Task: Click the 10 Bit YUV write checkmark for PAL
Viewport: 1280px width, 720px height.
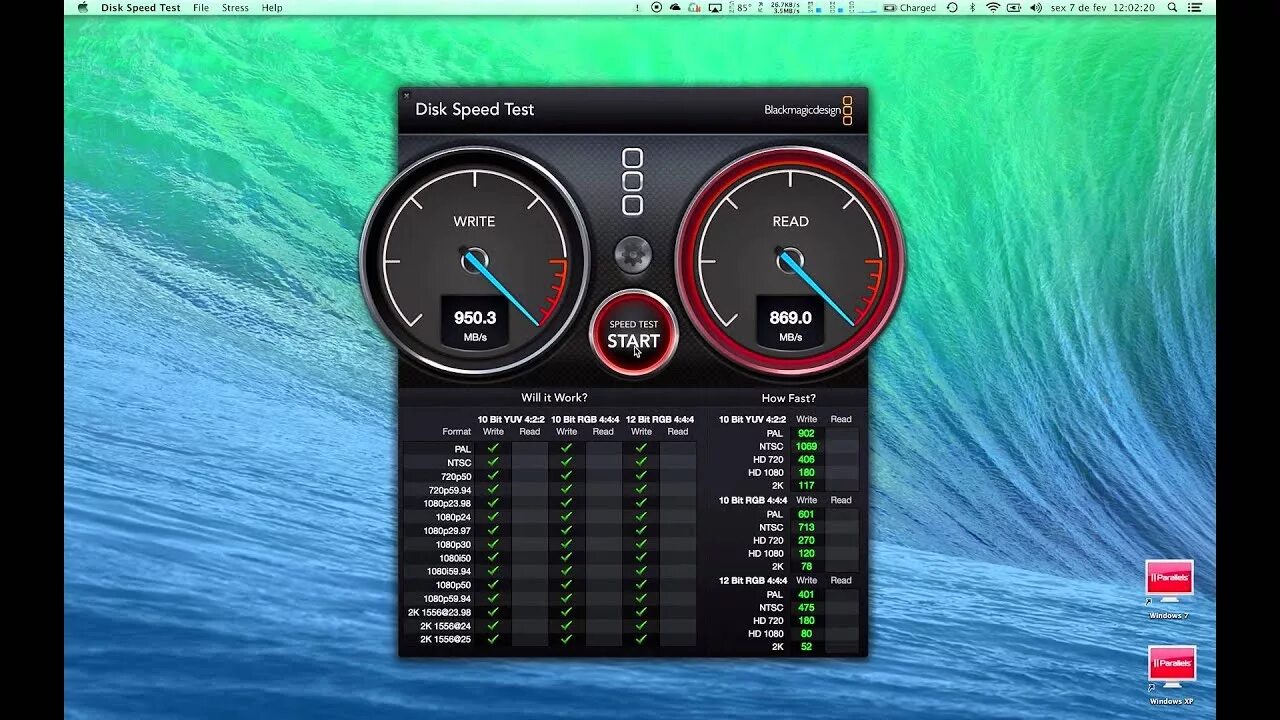Action: (493, 450)
